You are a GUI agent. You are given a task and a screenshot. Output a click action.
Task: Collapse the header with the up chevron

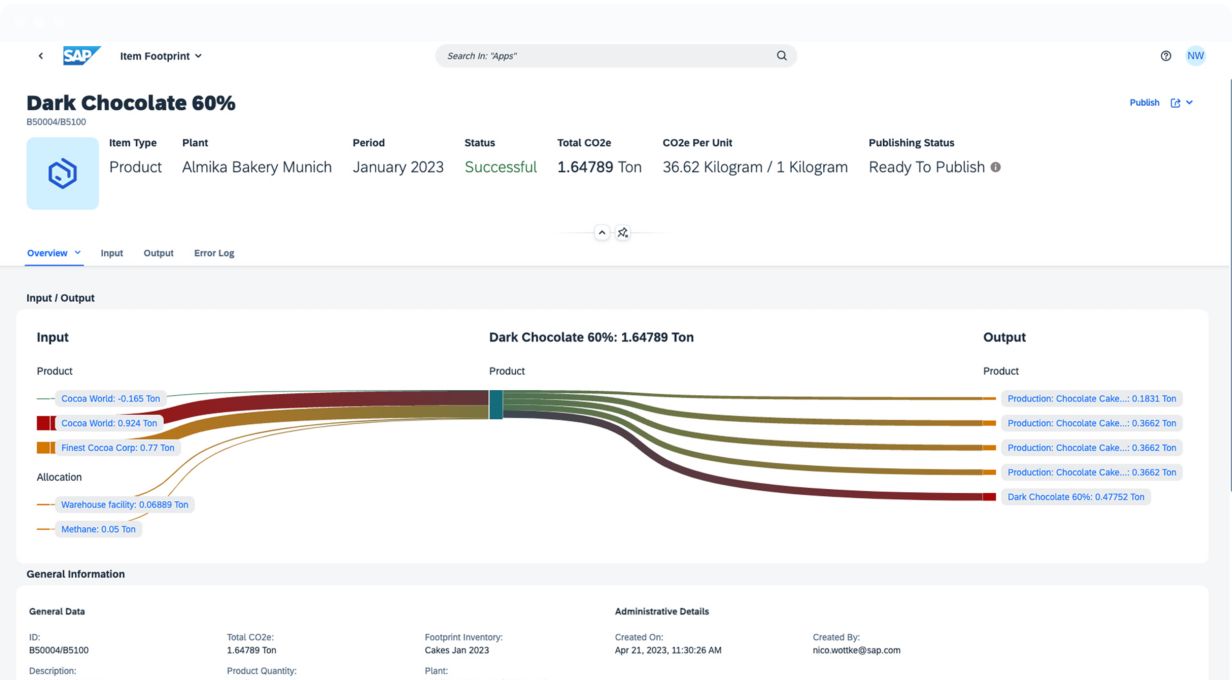(x=602, y=233)
